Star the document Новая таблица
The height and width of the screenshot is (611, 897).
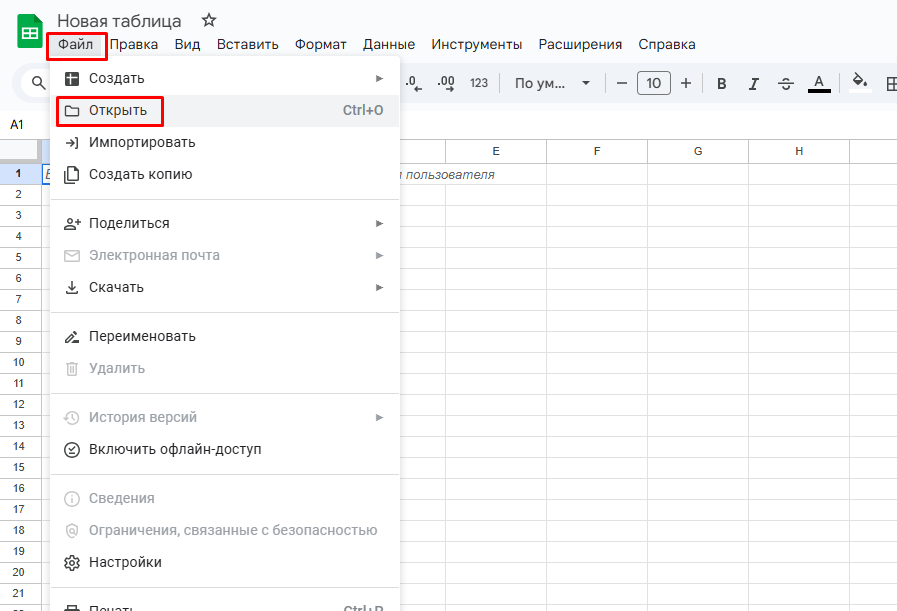(208, 20)
